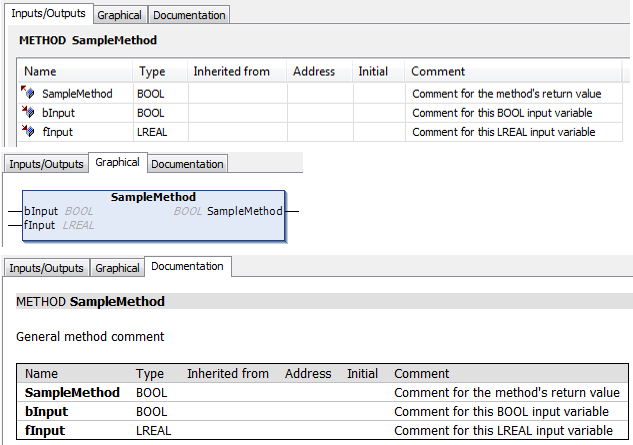Screen dimensions: 633x445
Task: Select the active Graphical tab above the block diagram
Action: (117, 162)
